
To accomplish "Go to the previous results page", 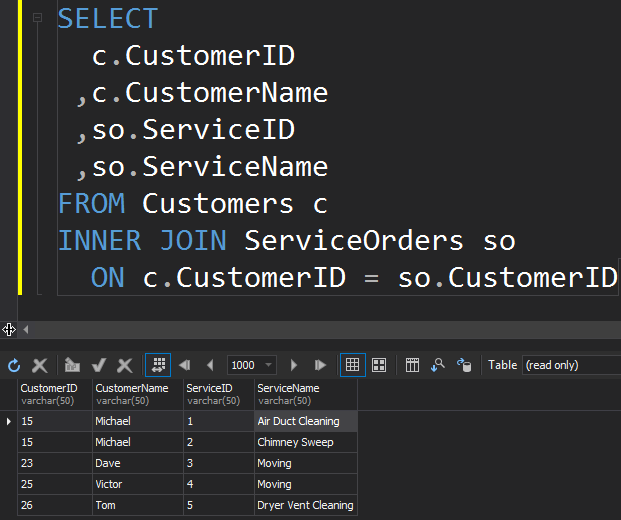I will click(x=210, y=365).
